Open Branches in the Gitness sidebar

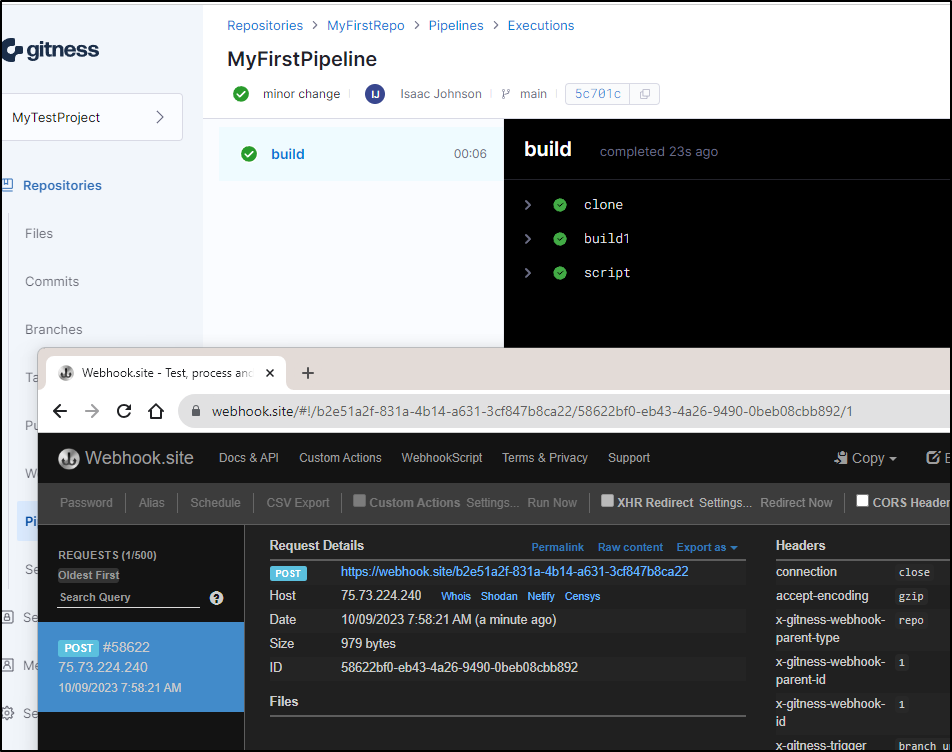click(53, 330)
